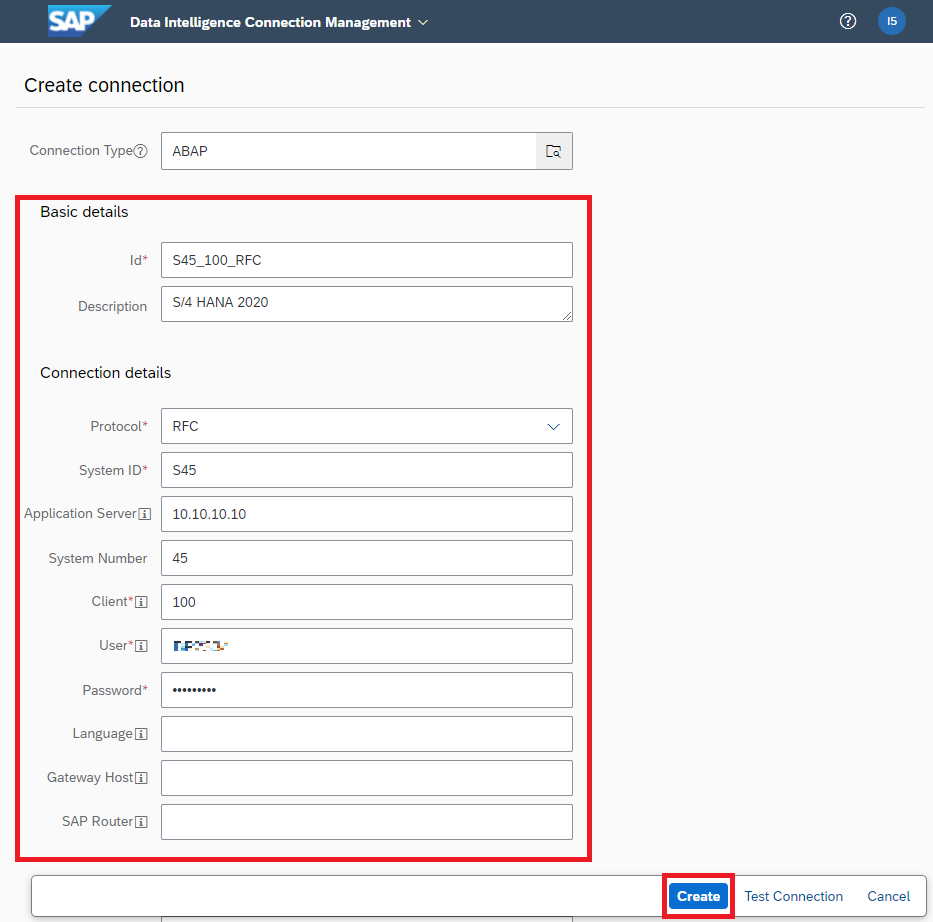
Task: Expand the Protocol dropdown
Action: click(x=553, y=426)
